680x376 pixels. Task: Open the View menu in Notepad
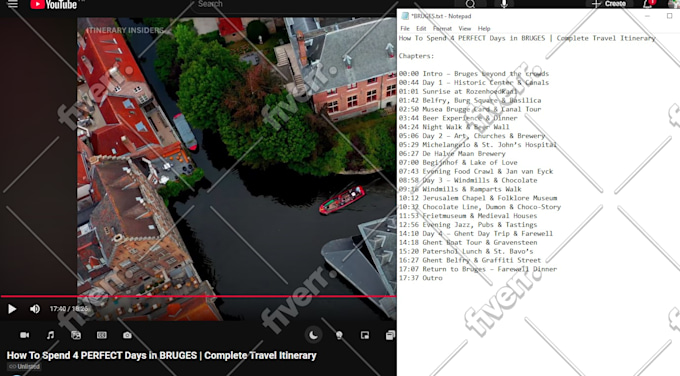click(464, 29)
